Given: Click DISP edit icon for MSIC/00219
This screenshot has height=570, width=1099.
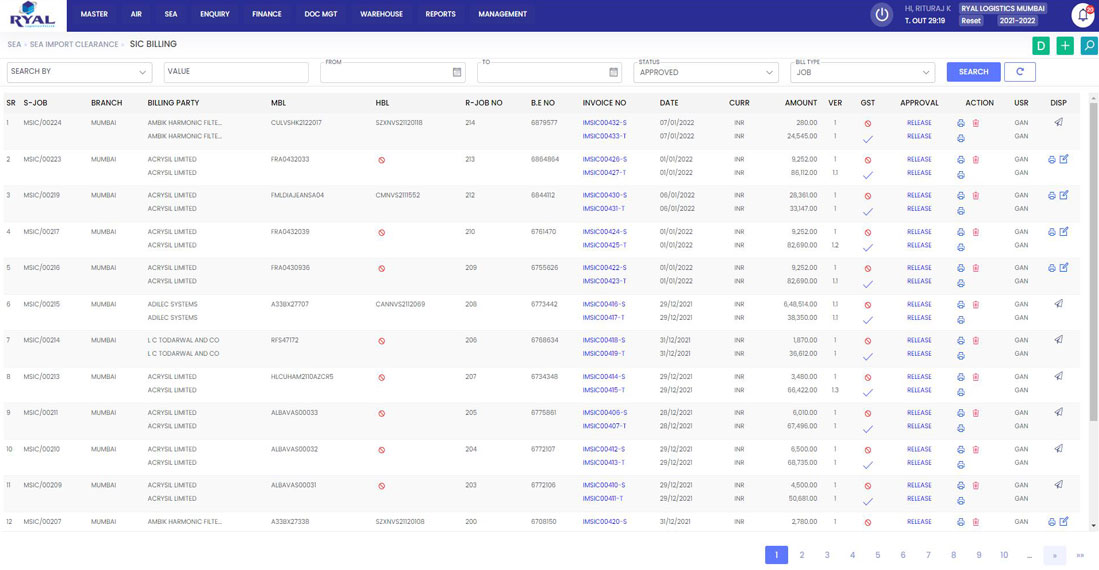Looking at the screenshot, I should click(1064, 195).
